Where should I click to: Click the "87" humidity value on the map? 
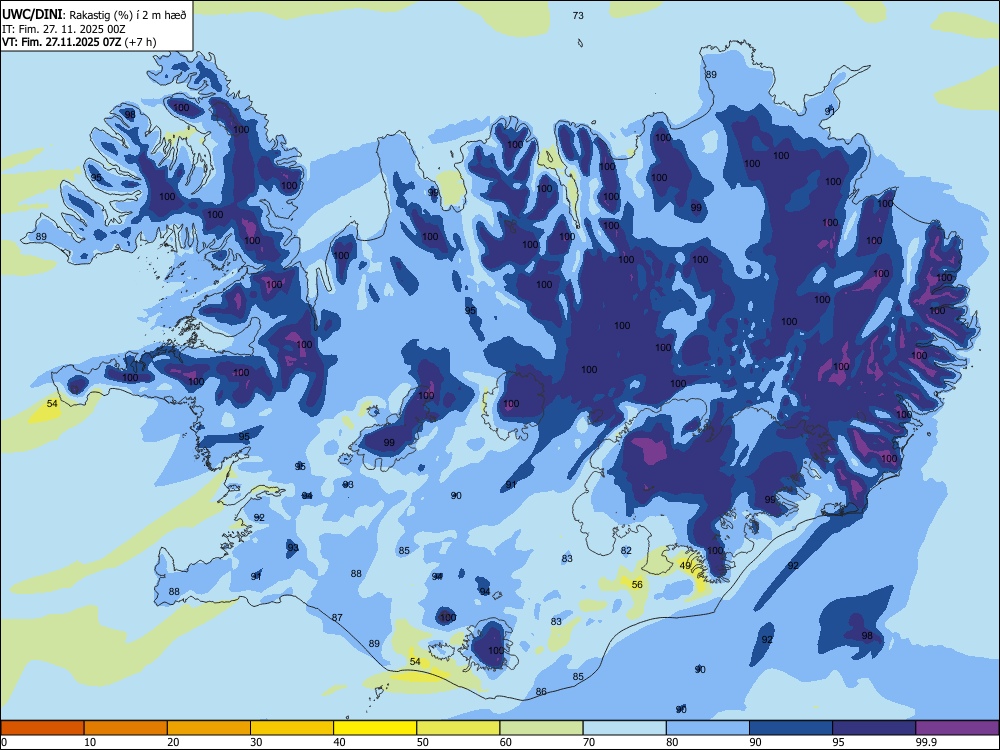pos(337,617)
